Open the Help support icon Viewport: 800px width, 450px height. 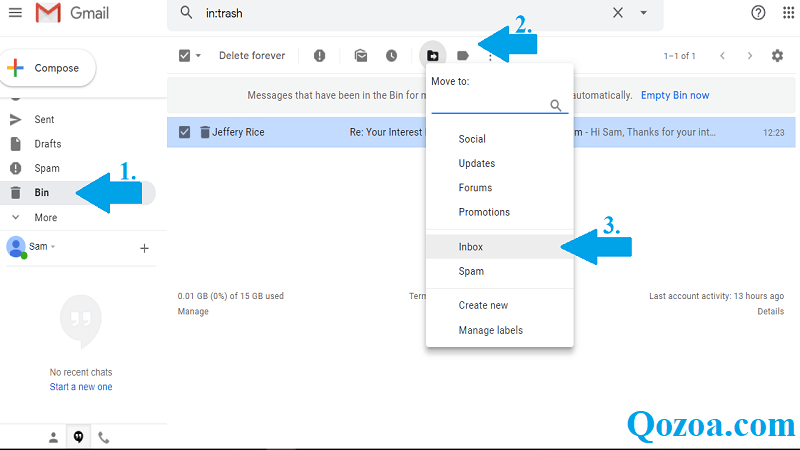click(758, 13)
